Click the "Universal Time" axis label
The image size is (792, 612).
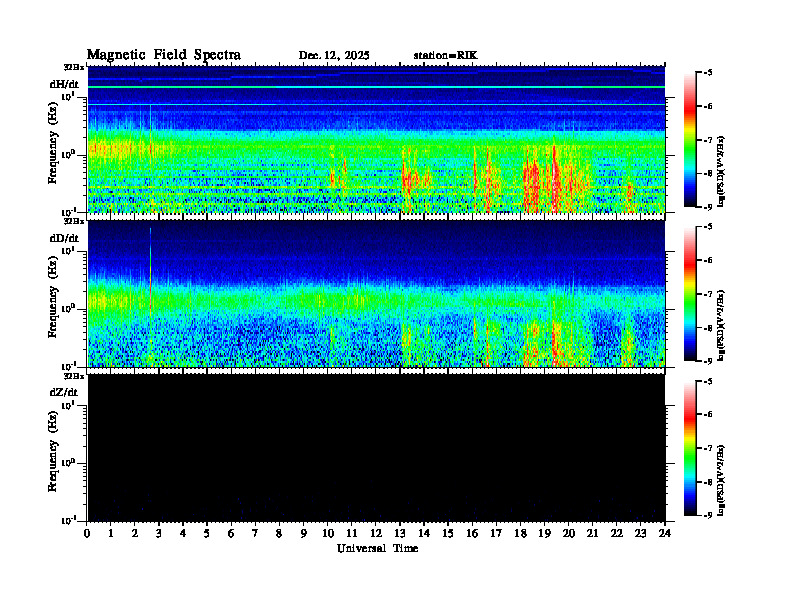(x=377, y=548)
